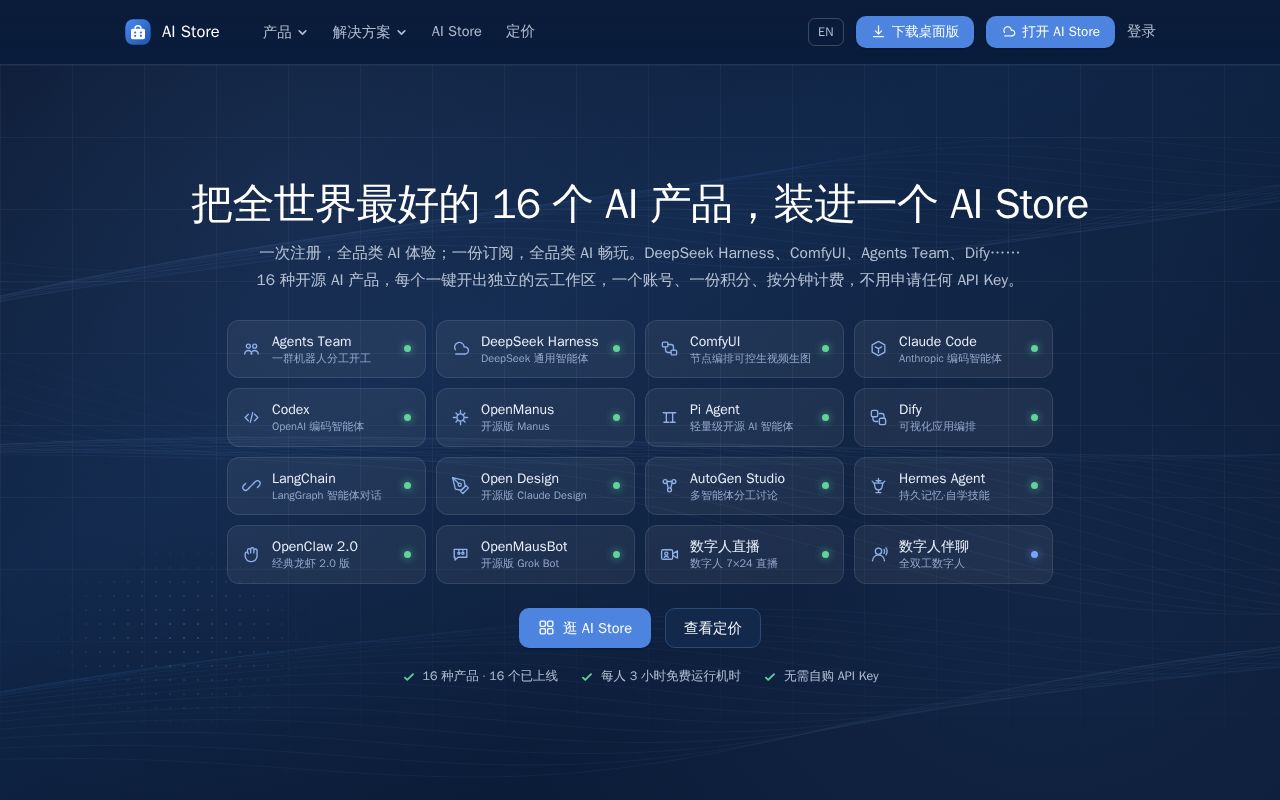Click the cloud icon in 打开 AI Store button
Screen dimensions: 1280x800
point(1008,32)
